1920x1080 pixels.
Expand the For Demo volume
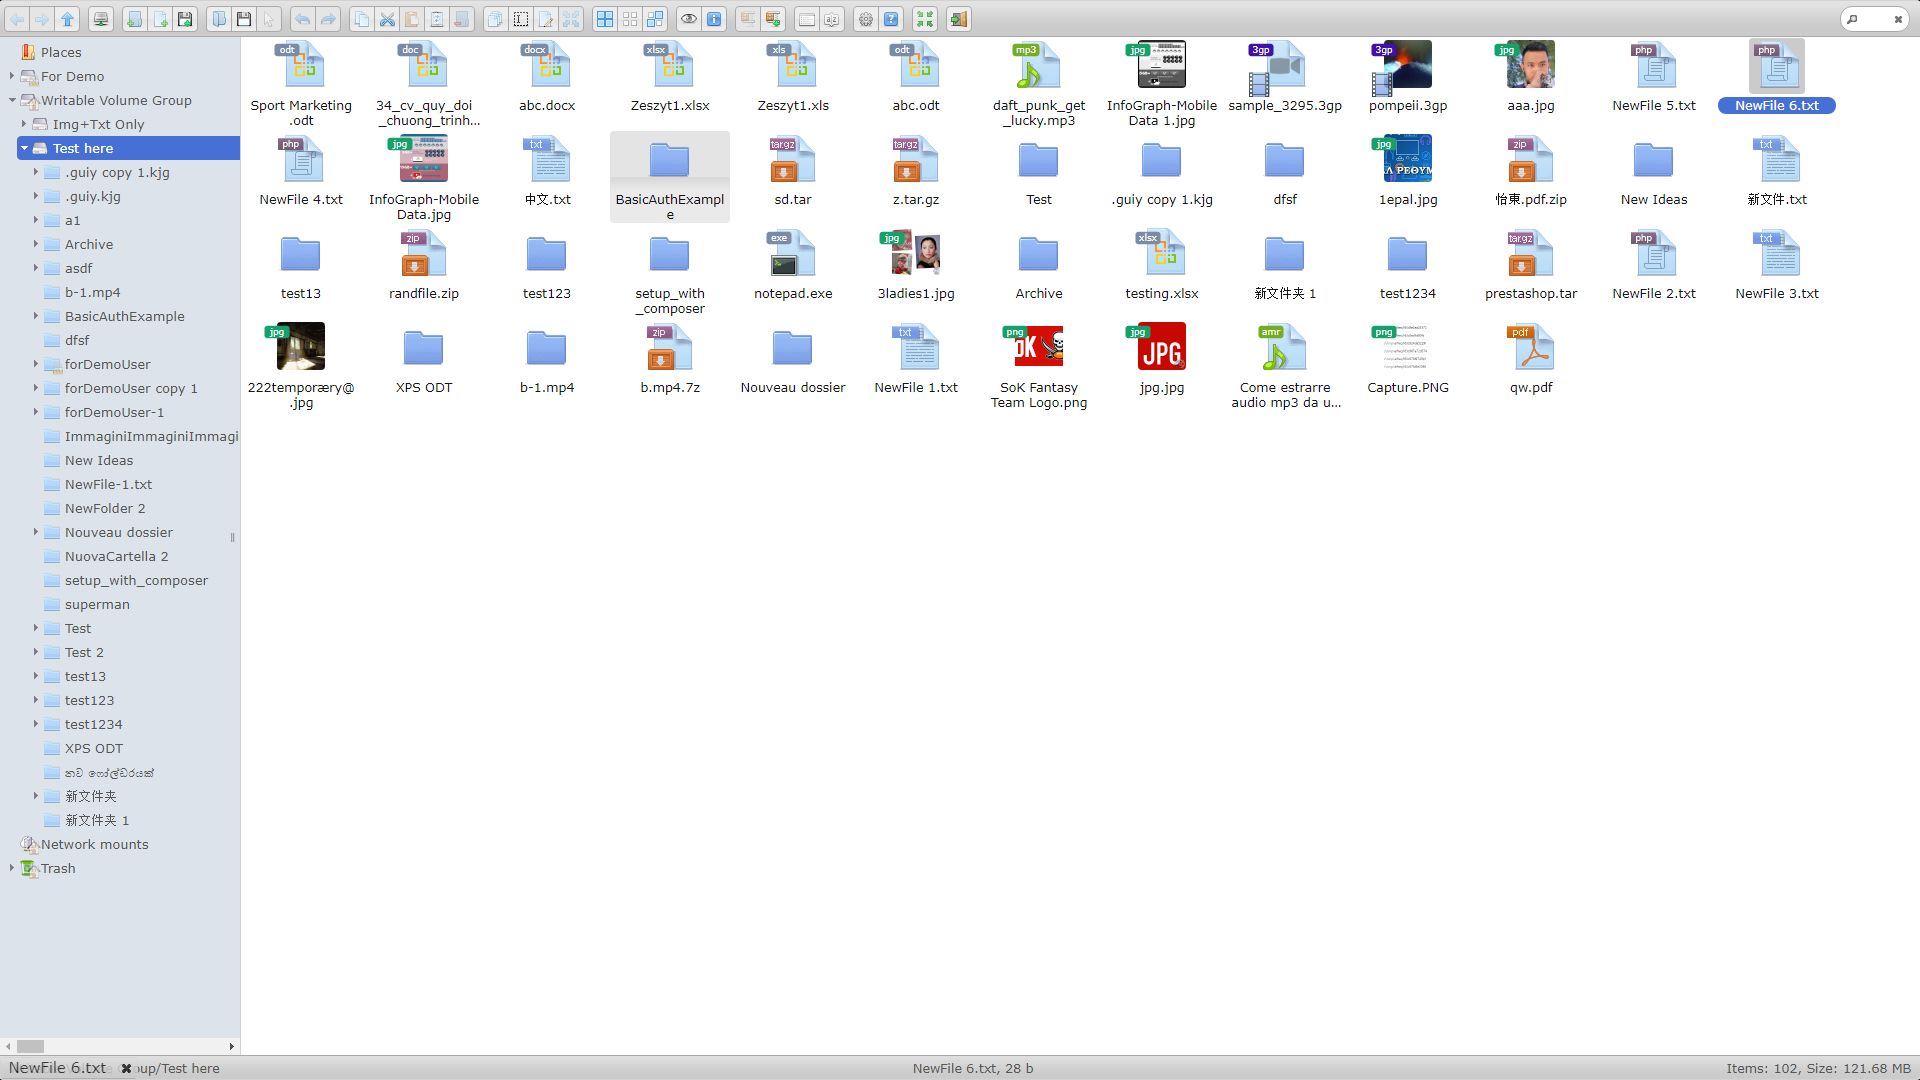[12, 76]
